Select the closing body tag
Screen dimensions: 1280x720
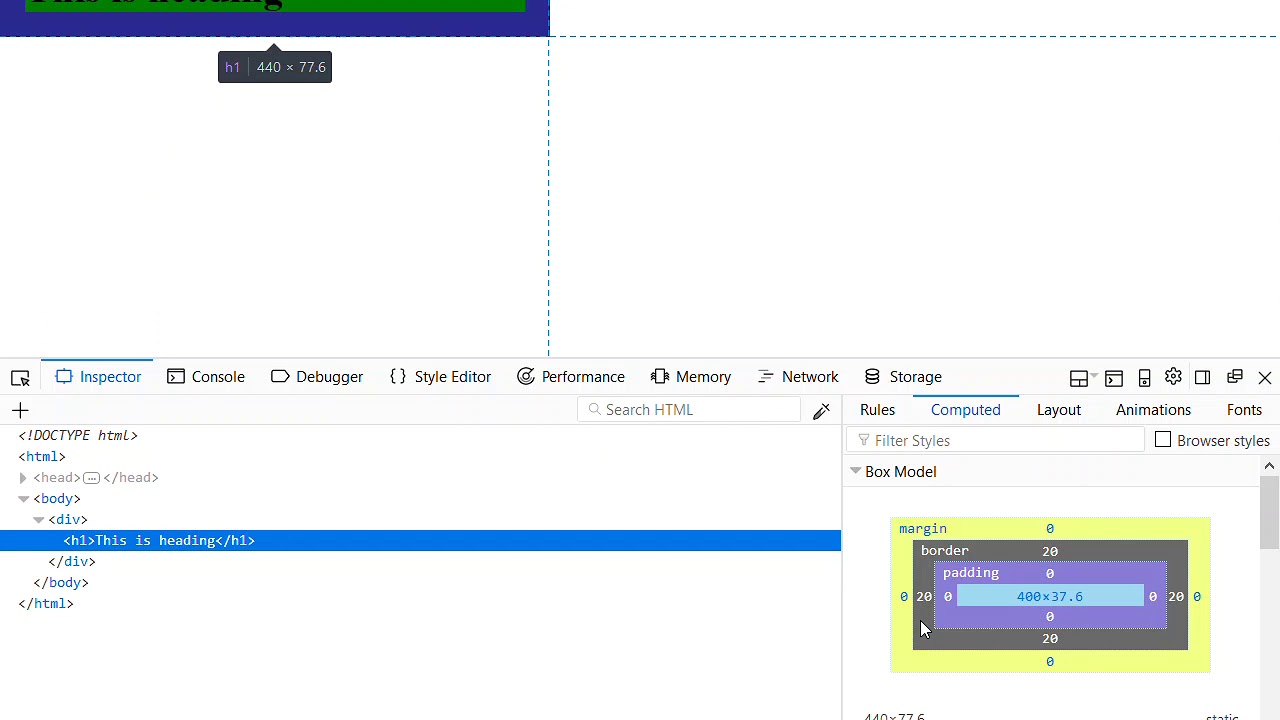[61, 583]
